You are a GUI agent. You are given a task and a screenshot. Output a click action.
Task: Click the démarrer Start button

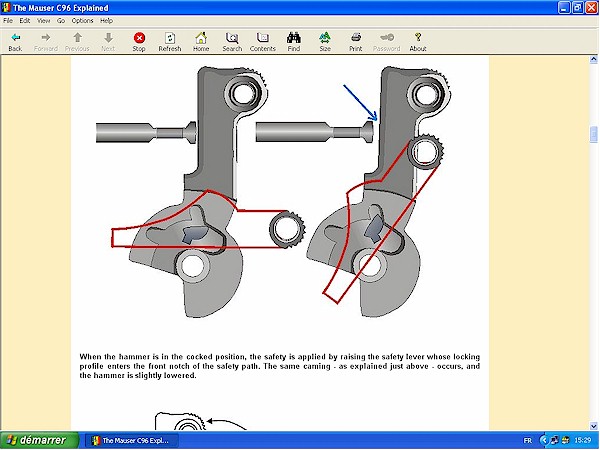[39, 440]
